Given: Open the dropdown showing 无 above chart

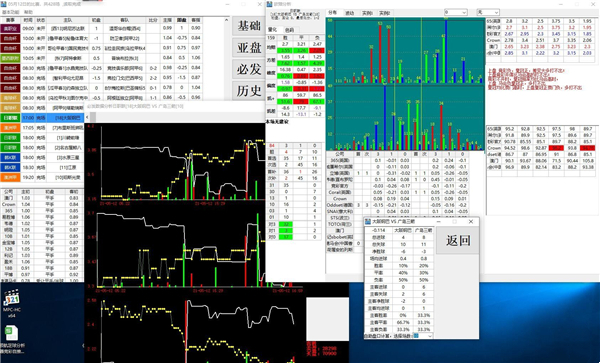Looking at the screenshot, I should 488,12.
